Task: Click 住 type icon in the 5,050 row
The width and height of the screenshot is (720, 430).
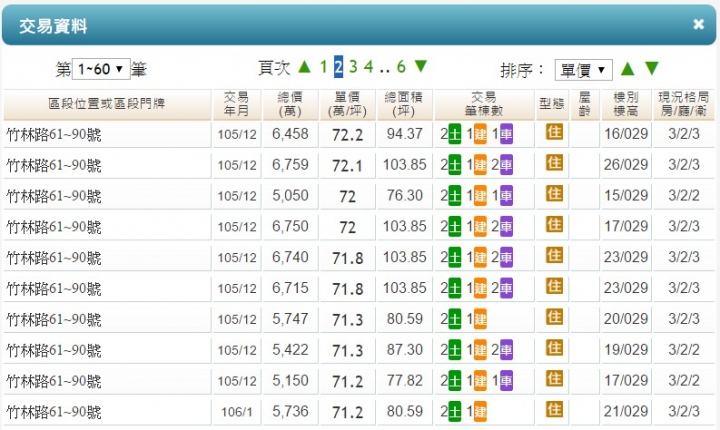Action: (x=554, y=194)
